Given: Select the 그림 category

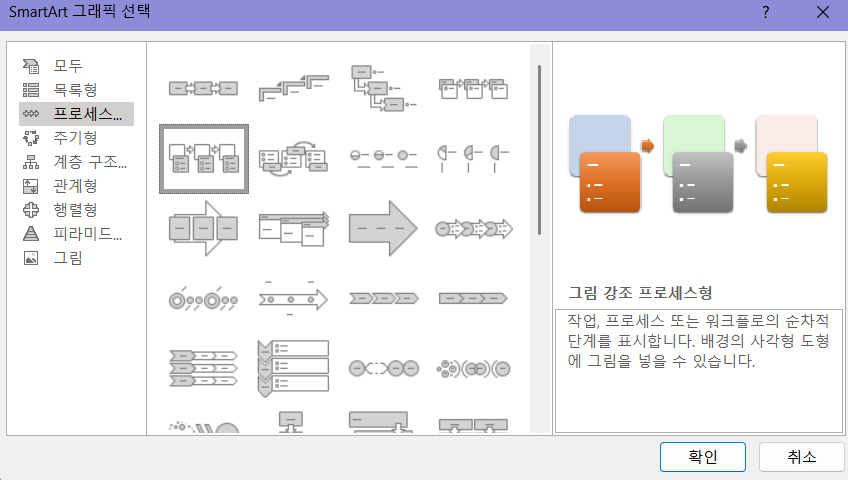Looking at the screenshot, I should pyautogui.click(x=76, y=258).
